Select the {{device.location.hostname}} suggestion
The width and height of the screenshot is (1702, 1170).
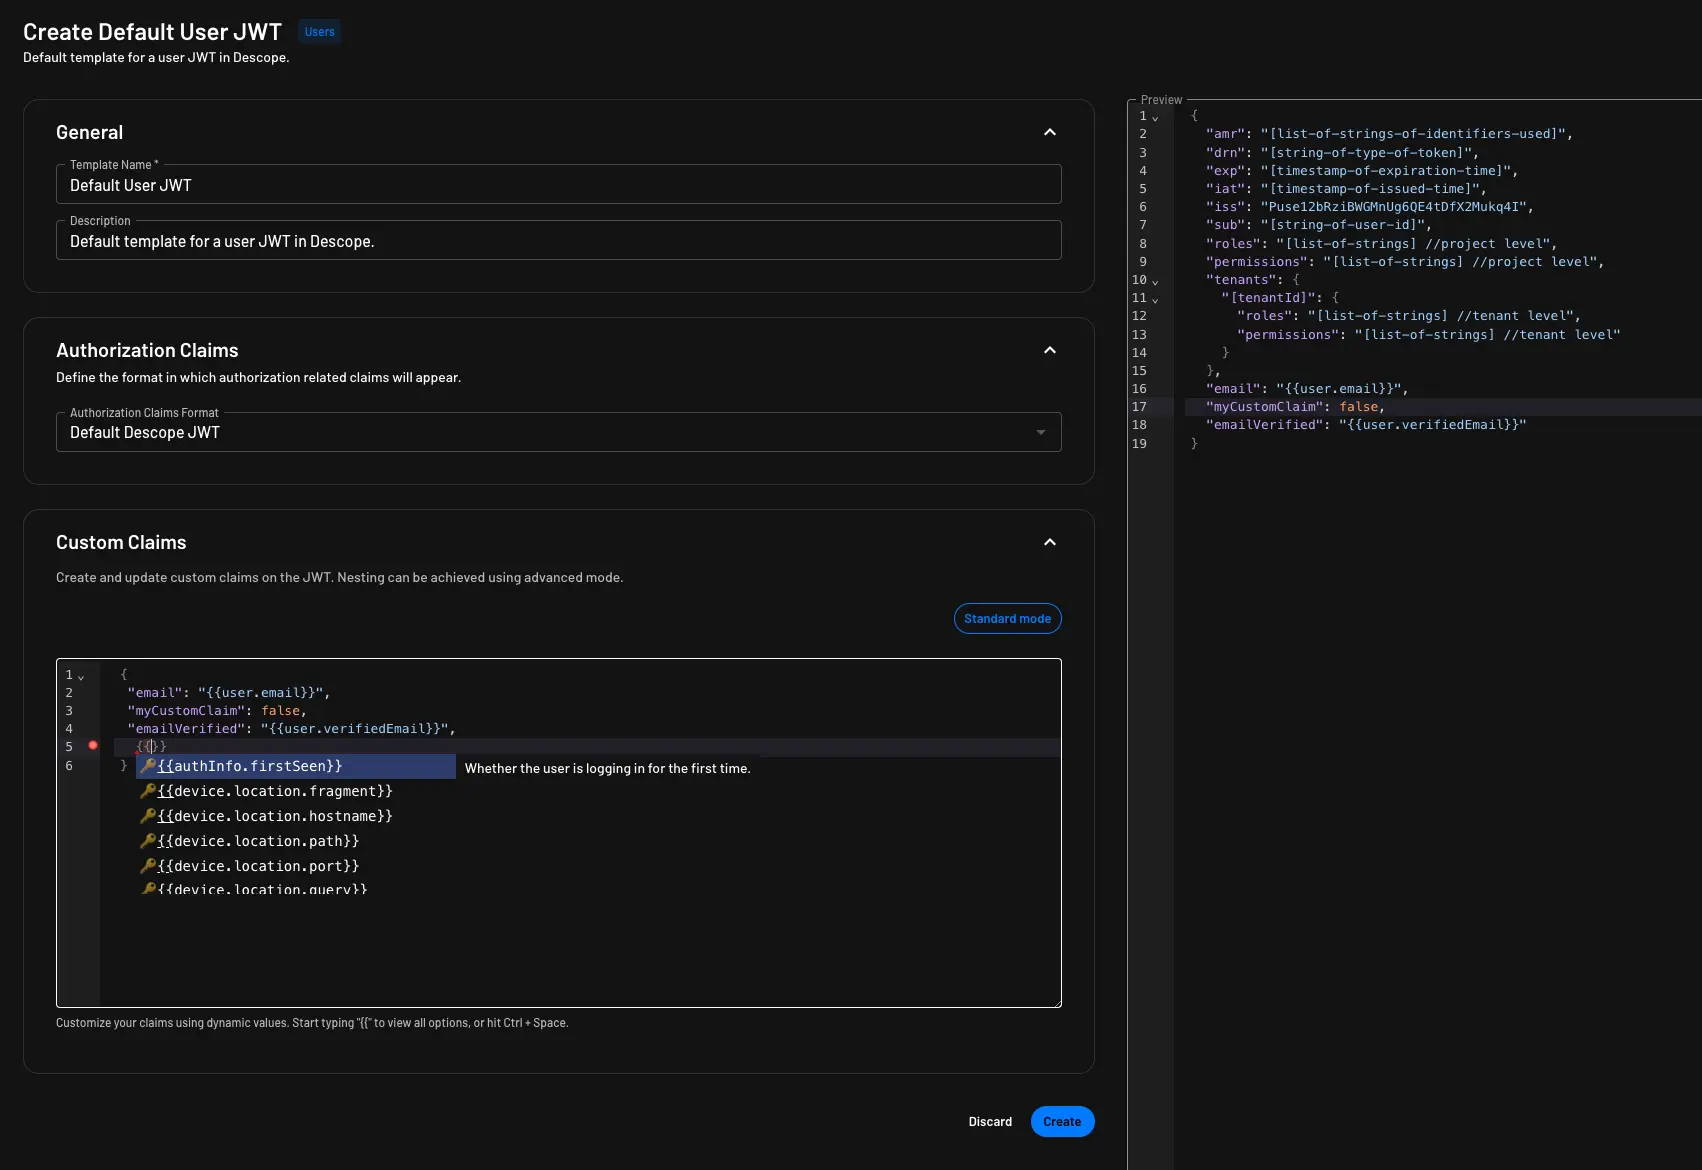[296, 816]
